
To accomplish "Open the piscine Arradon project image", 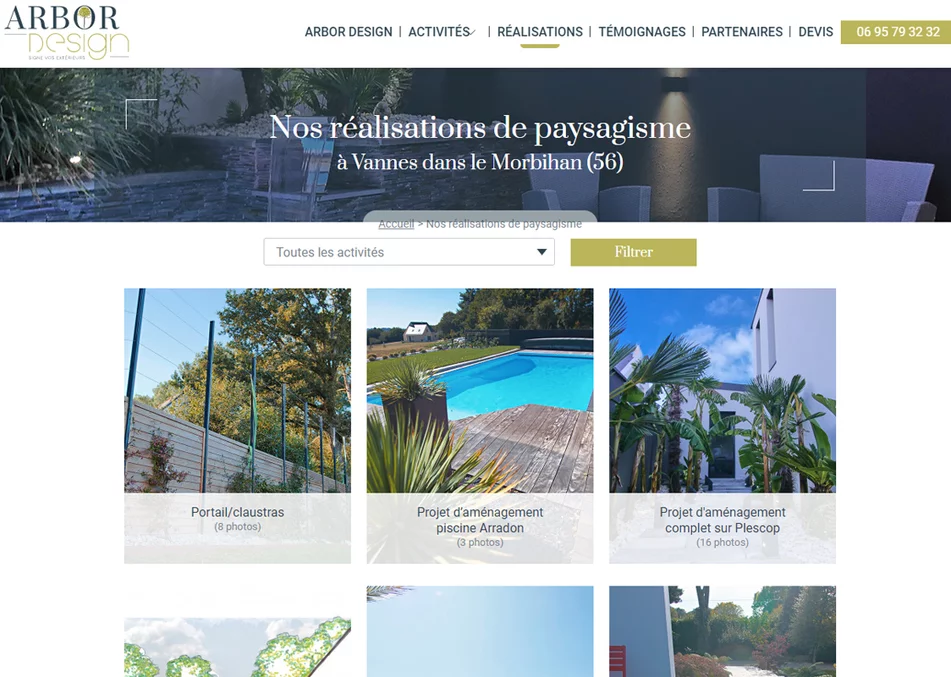I will pyautogui.click(x=480, y=390).
